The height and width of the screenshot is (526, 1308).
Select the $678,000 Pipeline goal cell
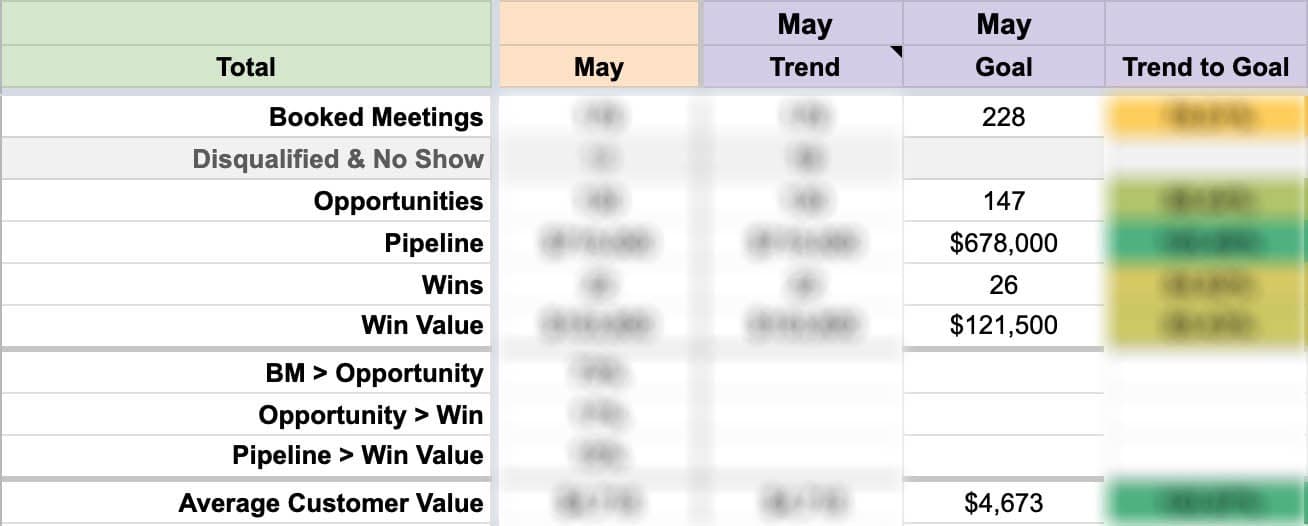click(x=1004, y=243)
